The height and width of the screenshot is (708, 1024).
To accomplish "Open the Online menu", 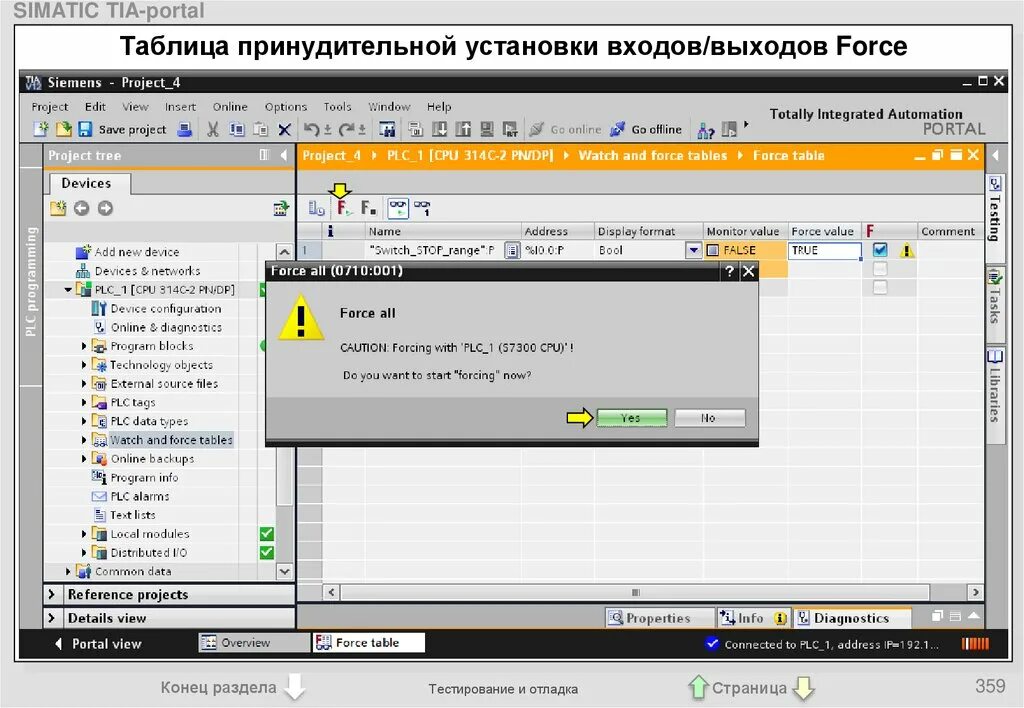I will 230,106.
